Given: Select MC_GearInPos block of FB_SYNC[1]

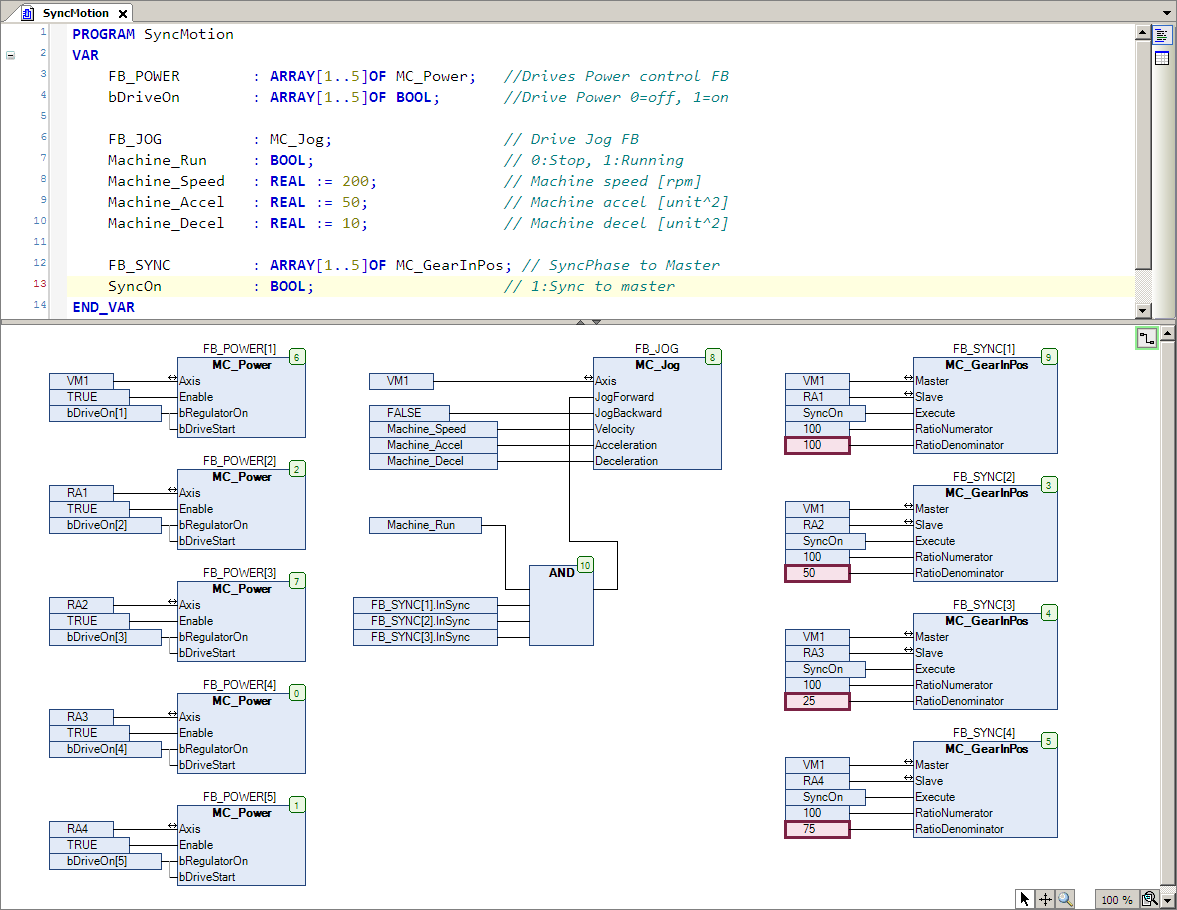Looking at the screenshot, I should pyautogui.click(x=986, y=405).
